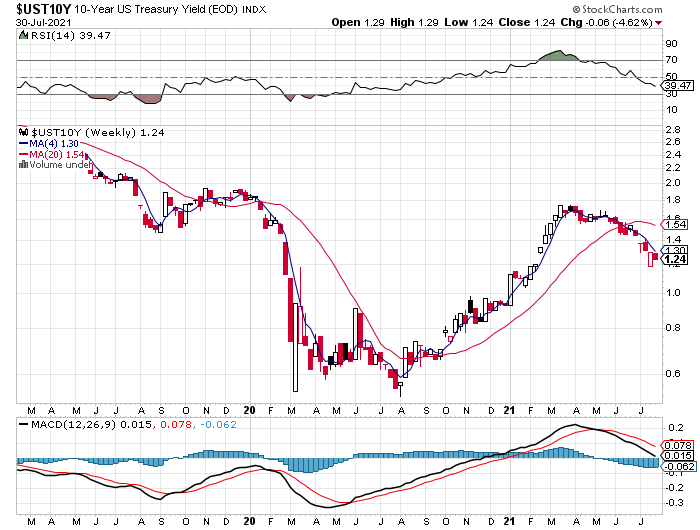
Task: Click the 1.30 MA(4) price tag
Action: pos(675,250)
